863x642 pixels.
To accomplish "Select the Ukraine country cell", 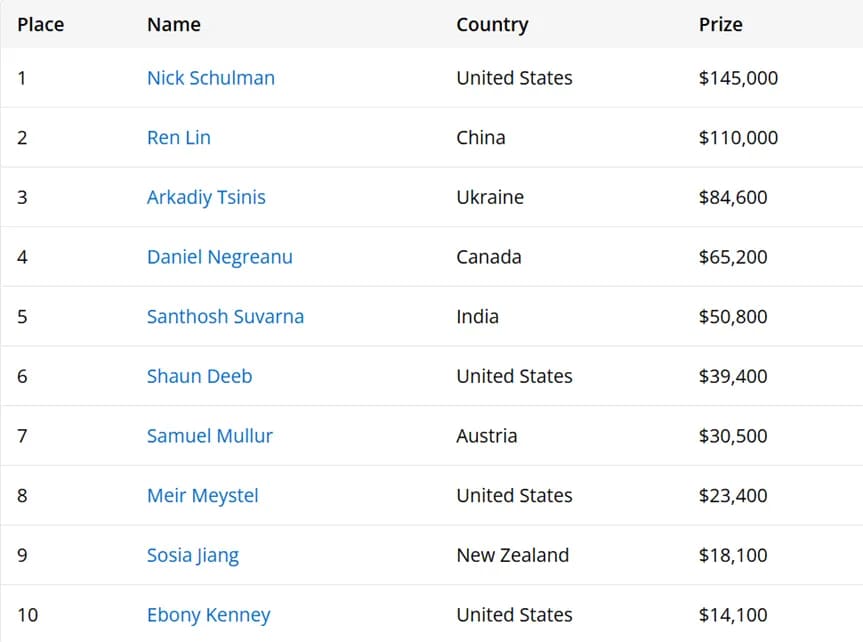I will tap(490, 197).
